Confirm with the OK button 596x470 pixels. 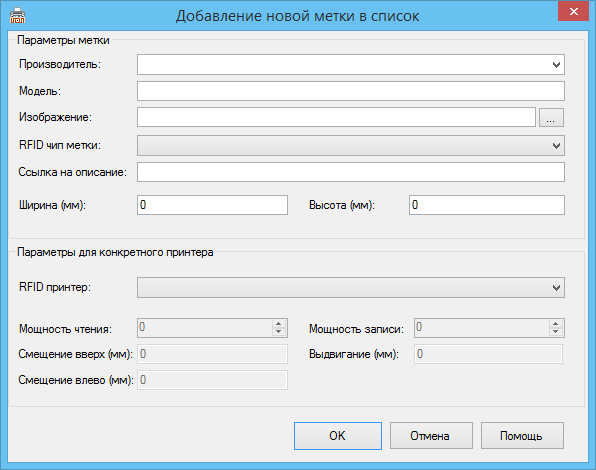338,436
